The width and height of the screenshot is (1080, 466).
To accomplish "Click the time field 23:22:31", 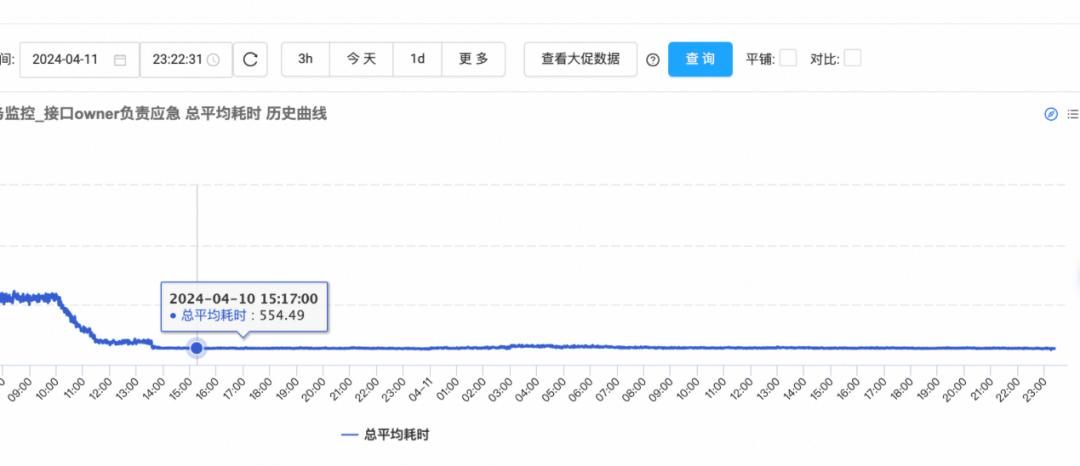I will (186, 60).
